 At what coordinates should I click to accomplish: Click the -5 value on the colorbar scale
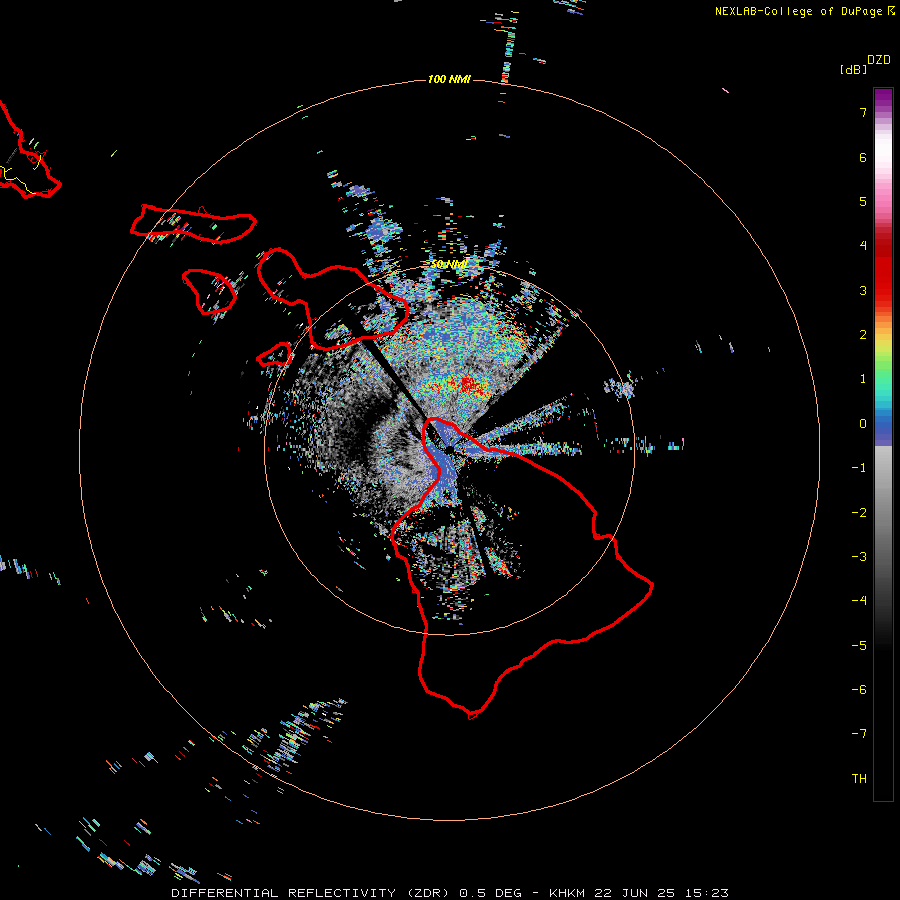tap(859, 645)
